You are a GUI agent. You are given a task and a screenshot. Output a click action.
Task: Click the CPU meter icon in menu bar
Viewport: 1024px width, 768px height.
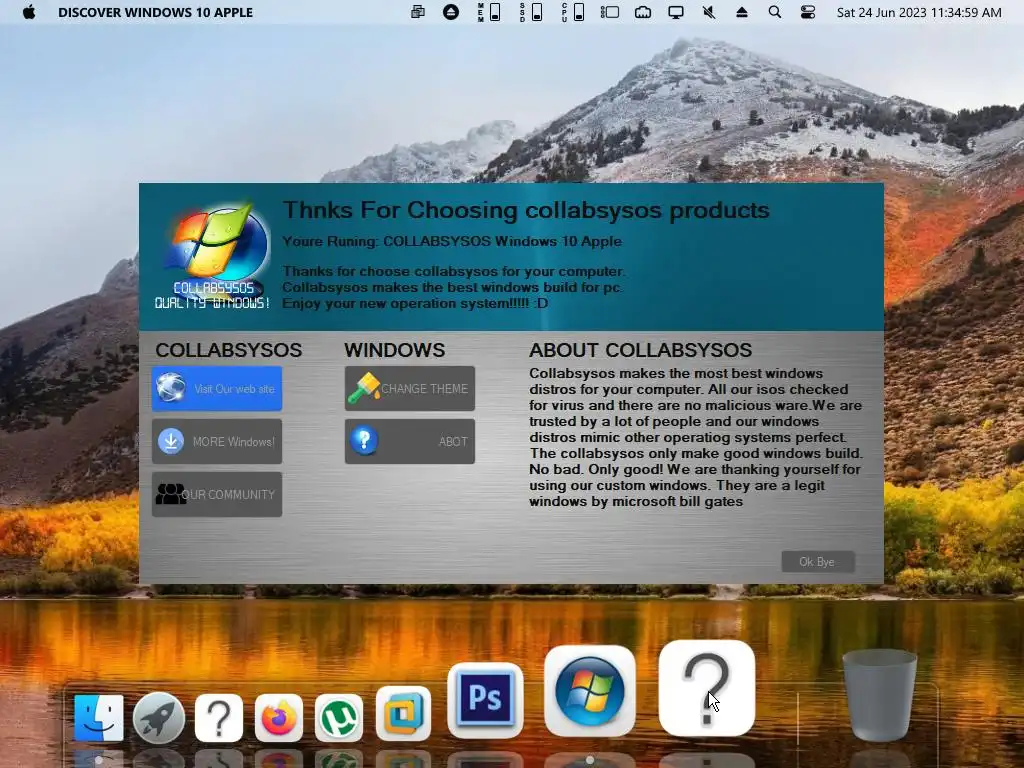[573, 12]
